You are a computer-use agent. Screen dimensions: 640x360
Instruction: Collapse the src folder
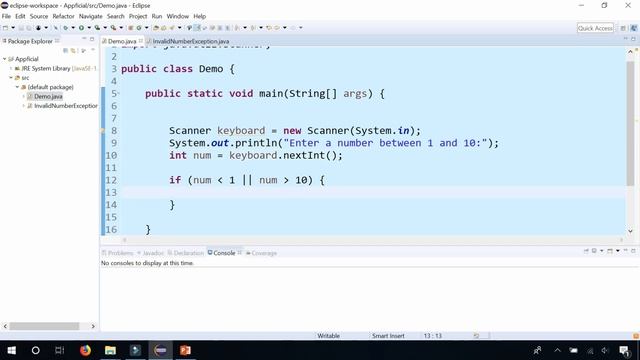[11, 78]
